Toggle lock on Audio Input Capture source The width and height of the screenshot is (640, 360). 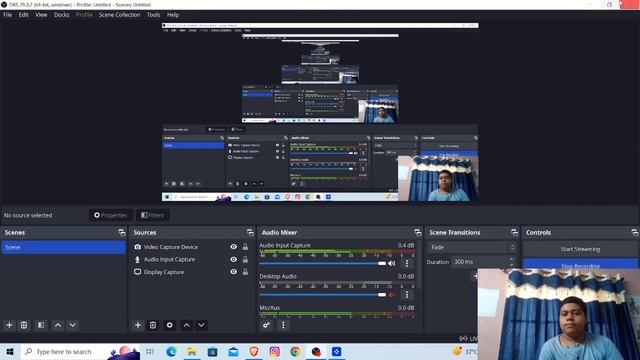[245, 259]
